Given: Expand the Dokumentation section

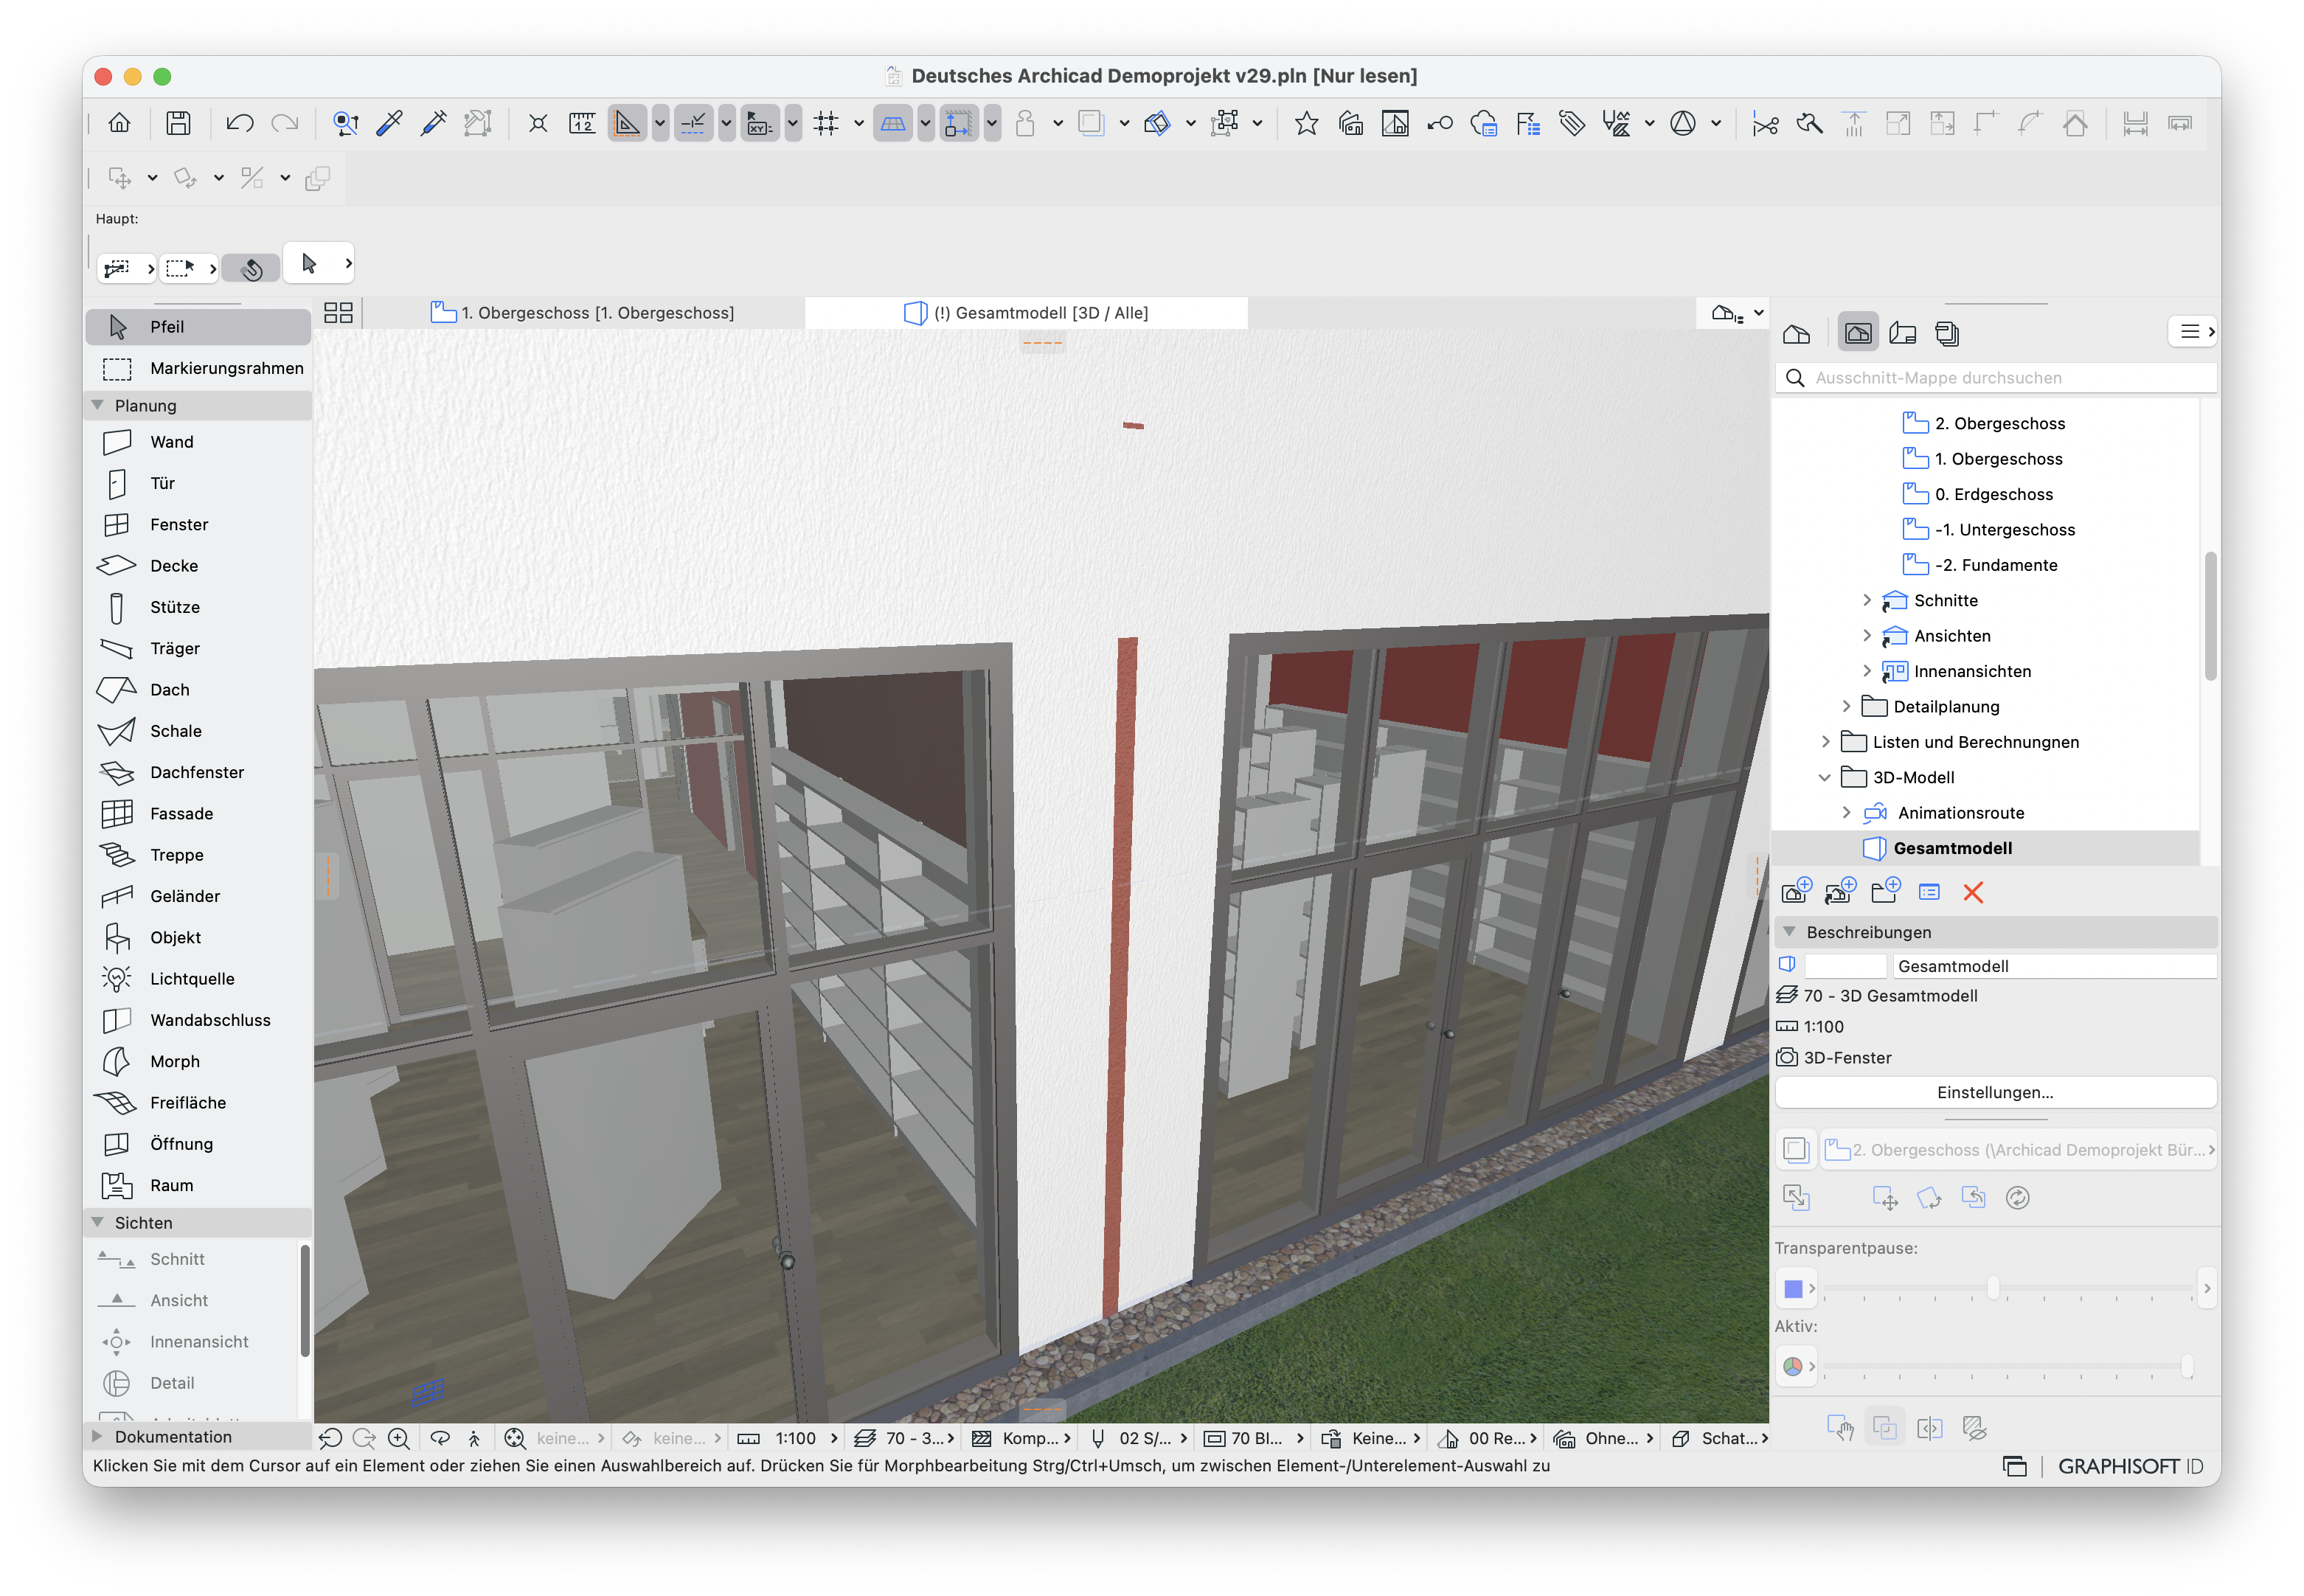Looking at the screenshot, I should point(98,1436).
